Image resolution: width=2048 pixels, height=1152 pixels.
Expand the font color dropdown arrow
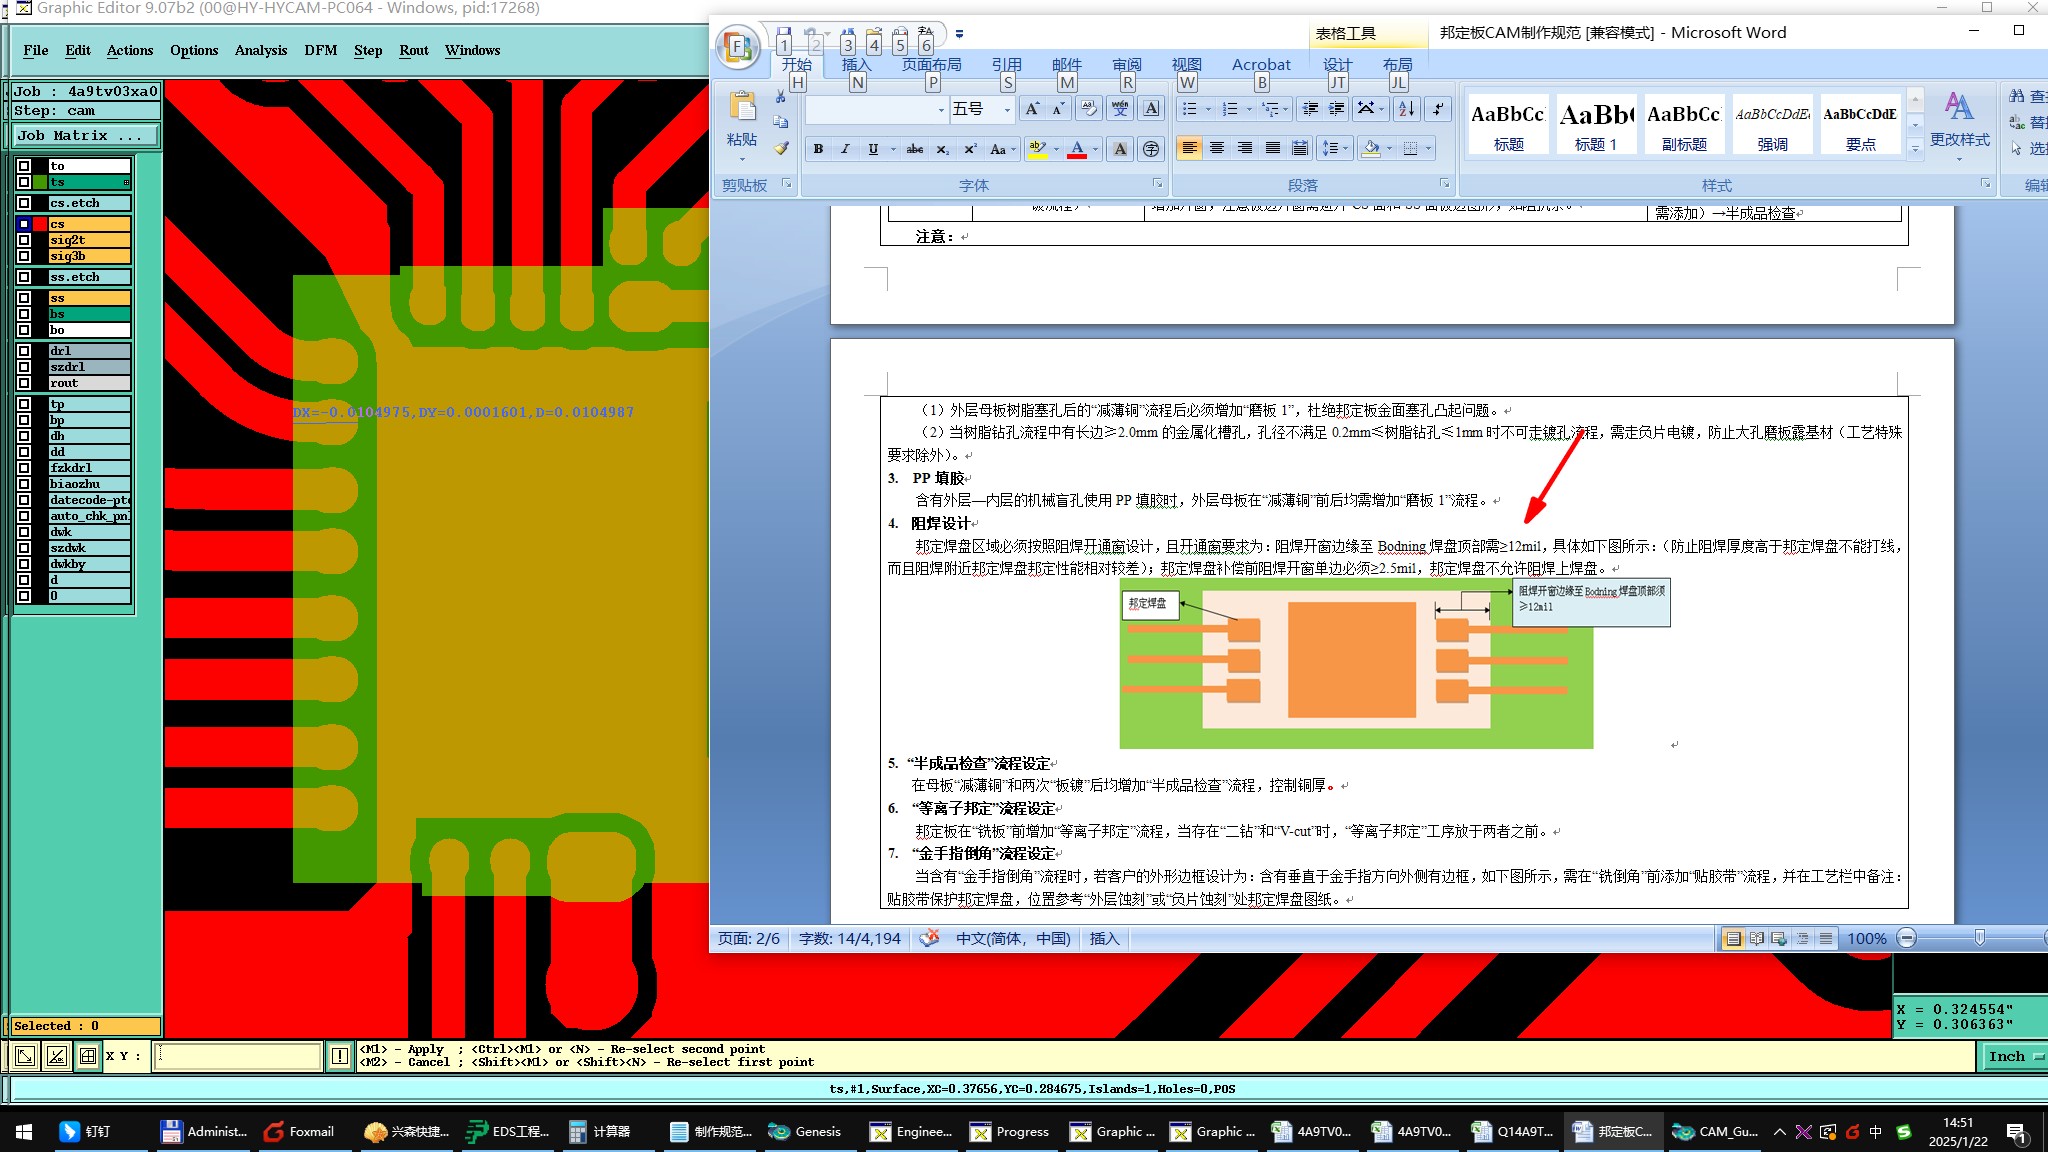[1096, 149]
